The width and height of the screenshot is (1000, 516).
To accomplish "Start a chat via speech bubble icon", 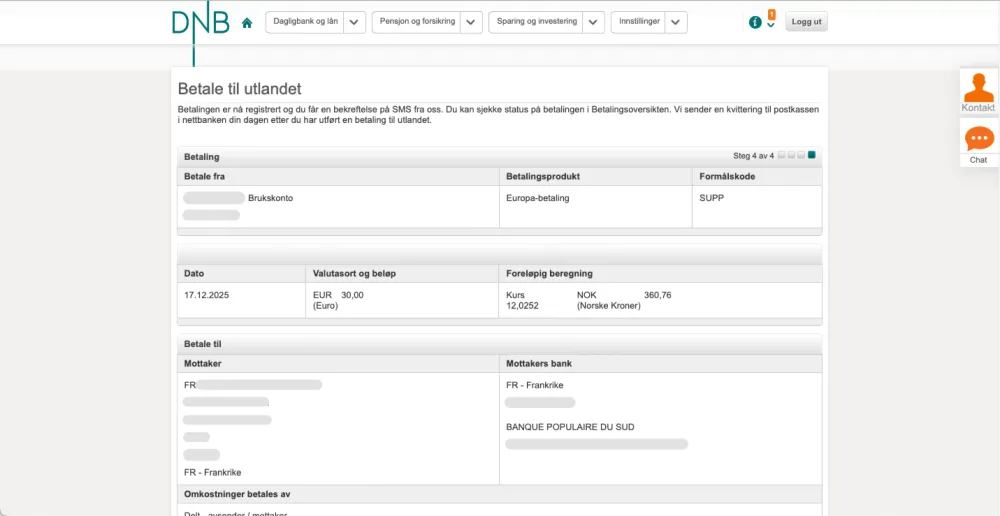I will [x=979, y=138].
